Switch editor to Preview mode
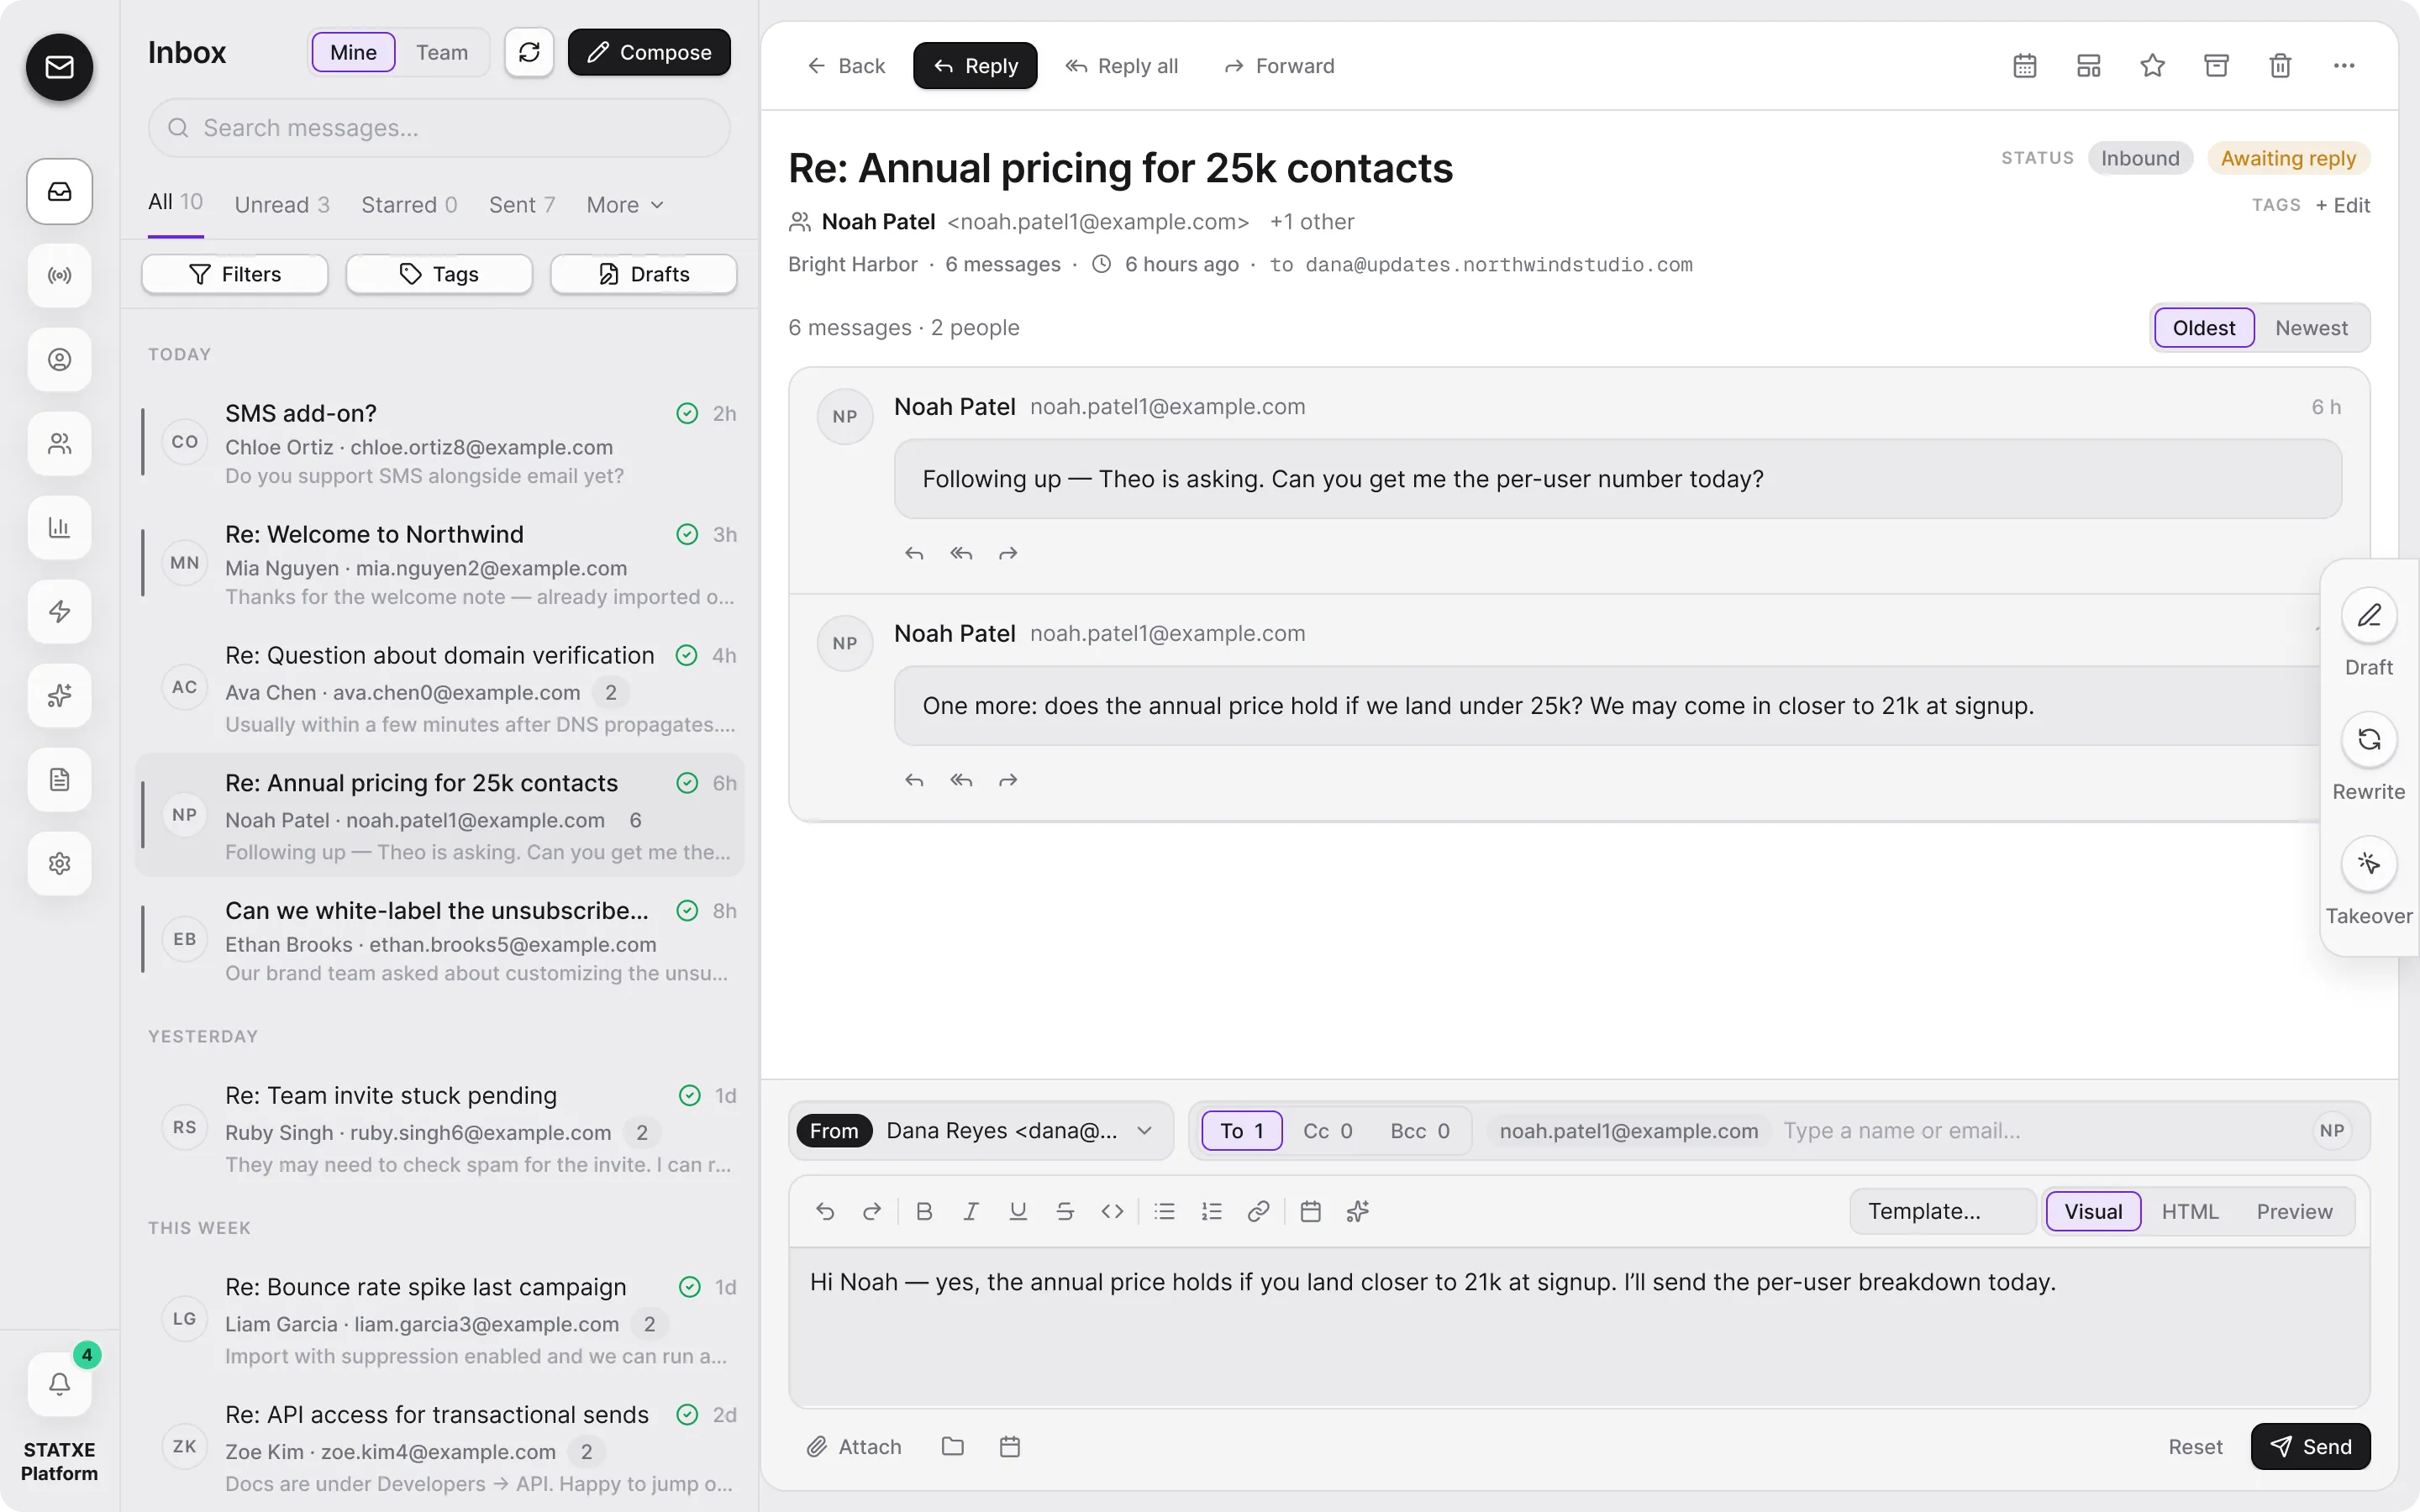Screen dimensions: 2420x1512 click(x=2294, y=1211)
